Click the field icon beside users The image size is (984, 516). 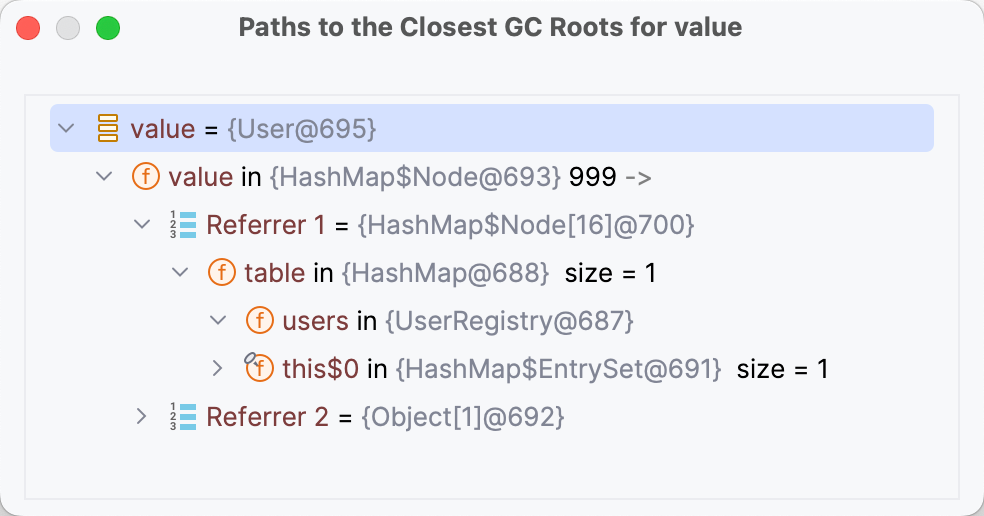tap(260, 321)
